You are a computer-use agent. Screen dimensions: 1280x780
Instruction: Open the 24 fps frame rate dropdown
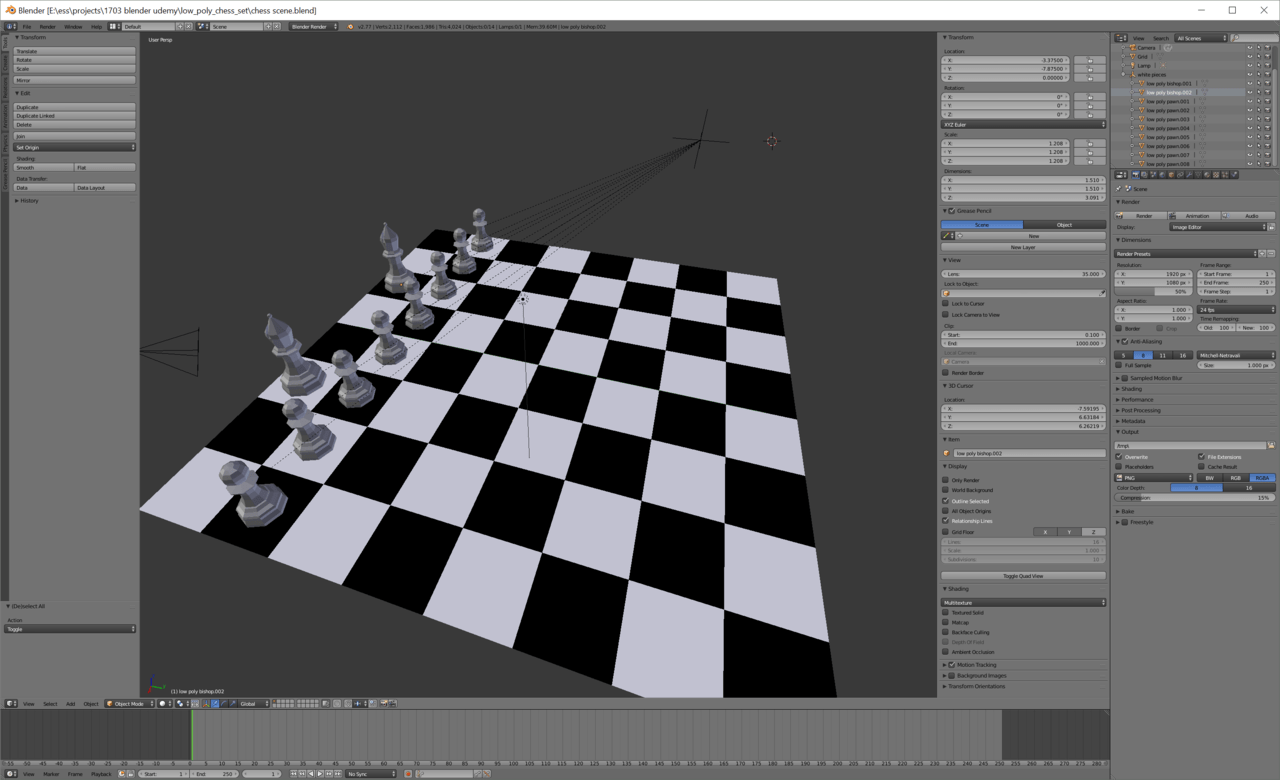tap(1237, 310)
